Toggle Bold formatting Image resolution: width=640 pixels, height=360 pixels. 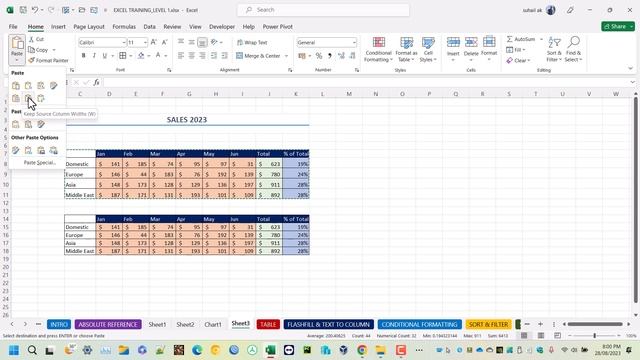point(84,56)
